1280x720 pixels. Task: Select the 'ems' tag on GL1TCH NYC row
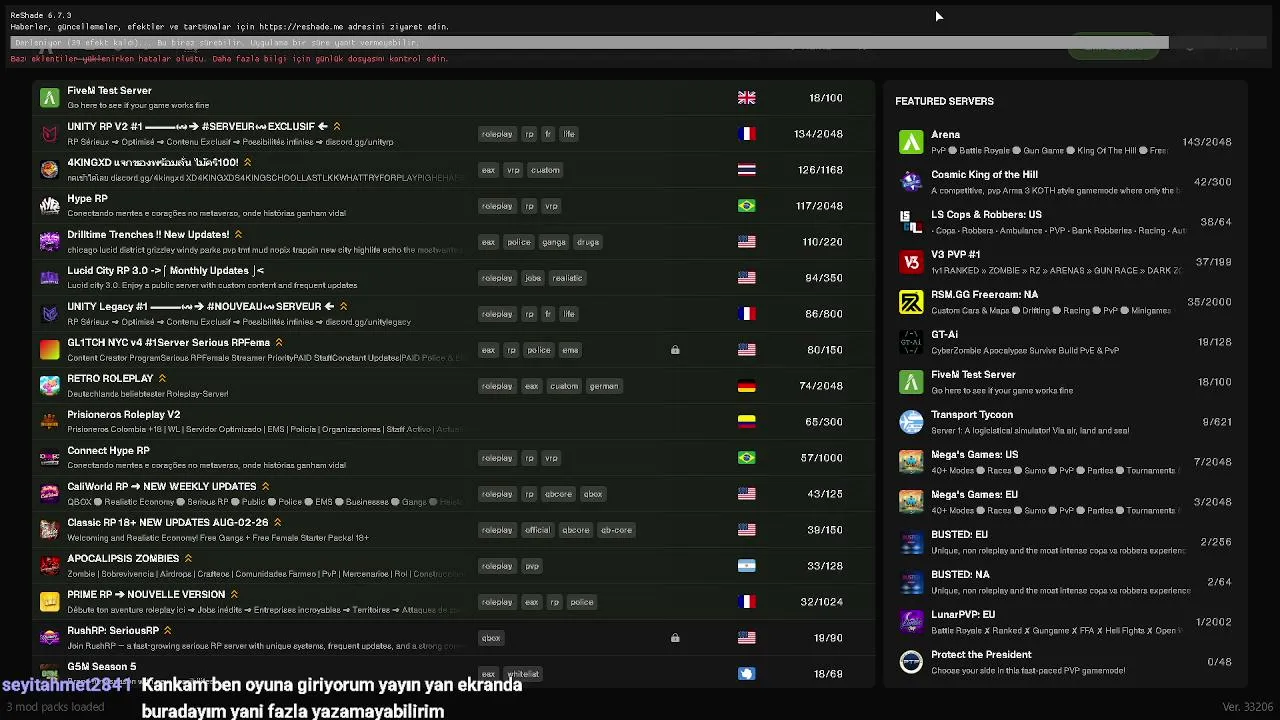tap(570, 350)
